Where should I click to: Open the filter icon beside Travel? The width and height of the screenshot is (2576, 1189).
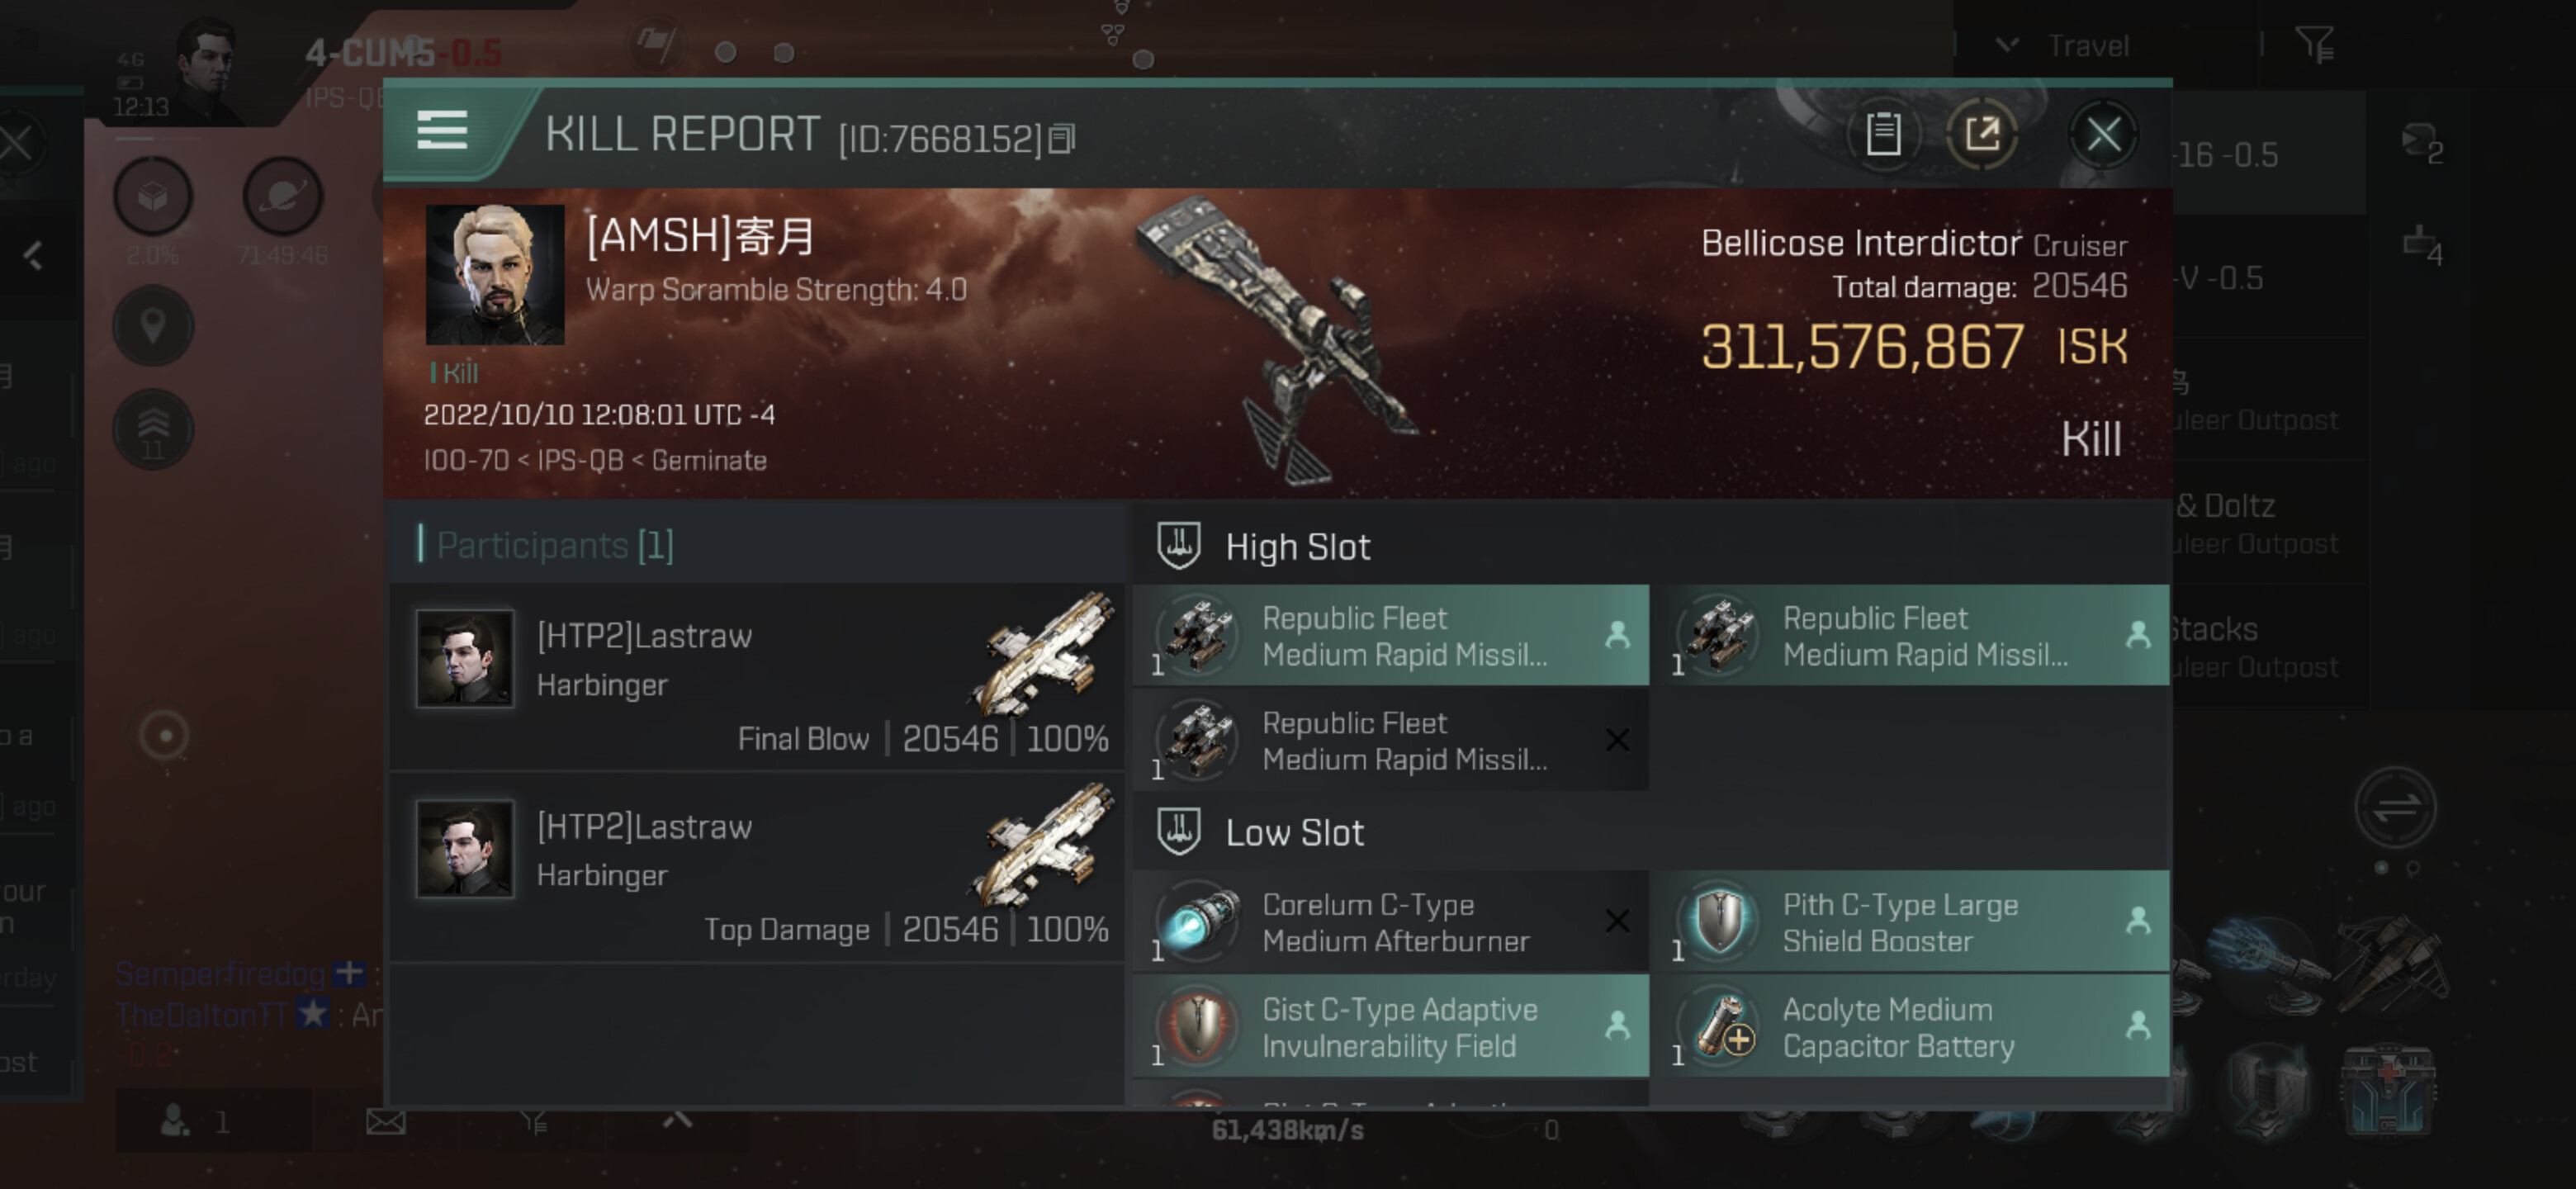2315,45
